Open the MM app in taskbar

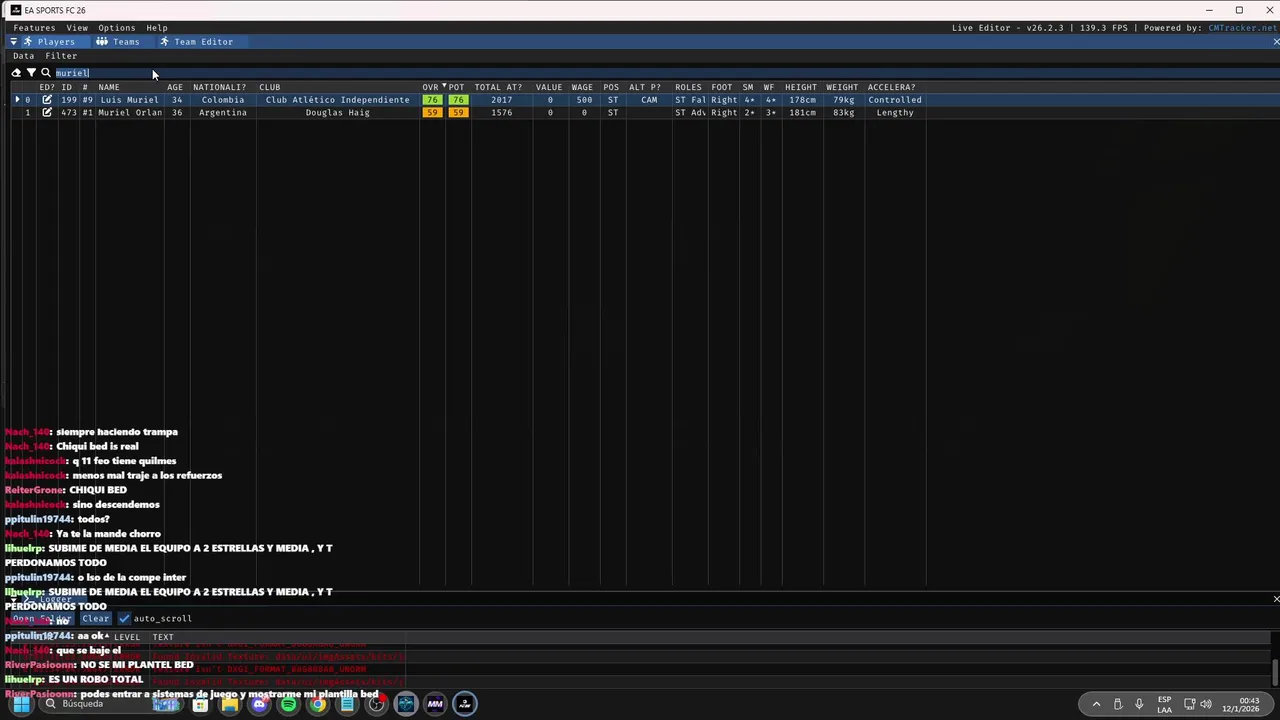coord(435,704)
